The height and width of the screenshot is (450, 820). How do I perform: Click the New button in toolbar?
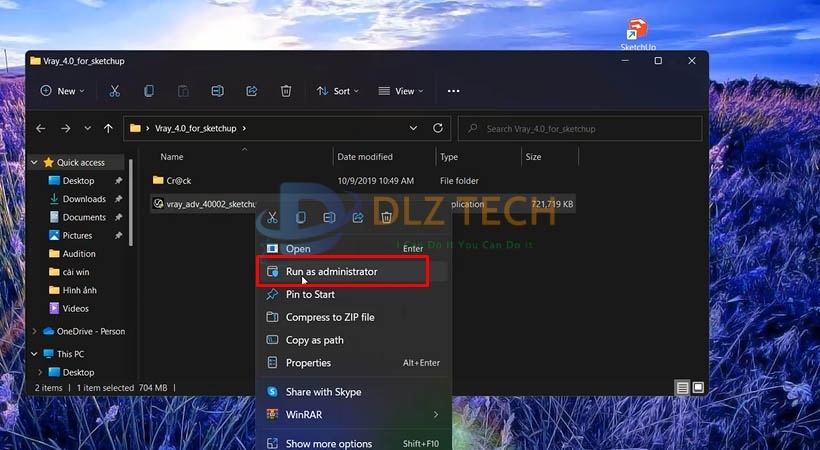point(62,91)
